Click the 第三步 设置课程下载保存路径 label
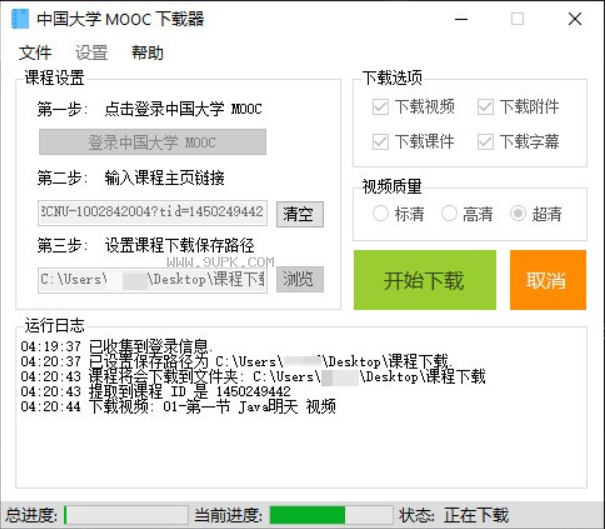This screenshot has height=529, width=606. pyautogui.click(x=146, y=245)
